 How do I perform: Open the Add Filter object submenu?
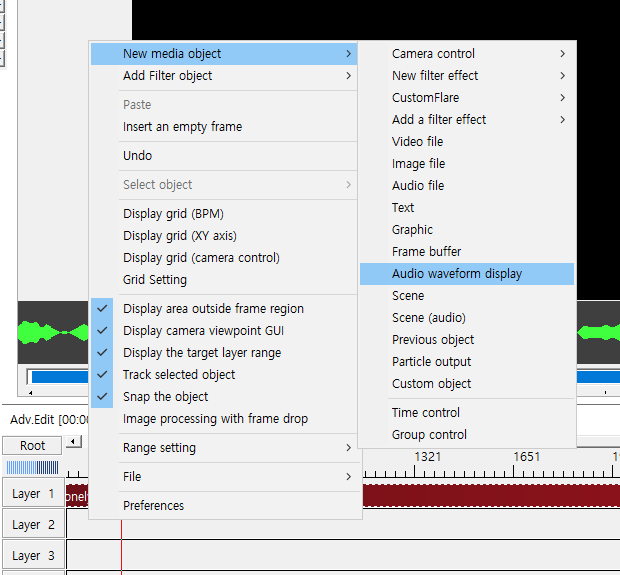point(224,76)
